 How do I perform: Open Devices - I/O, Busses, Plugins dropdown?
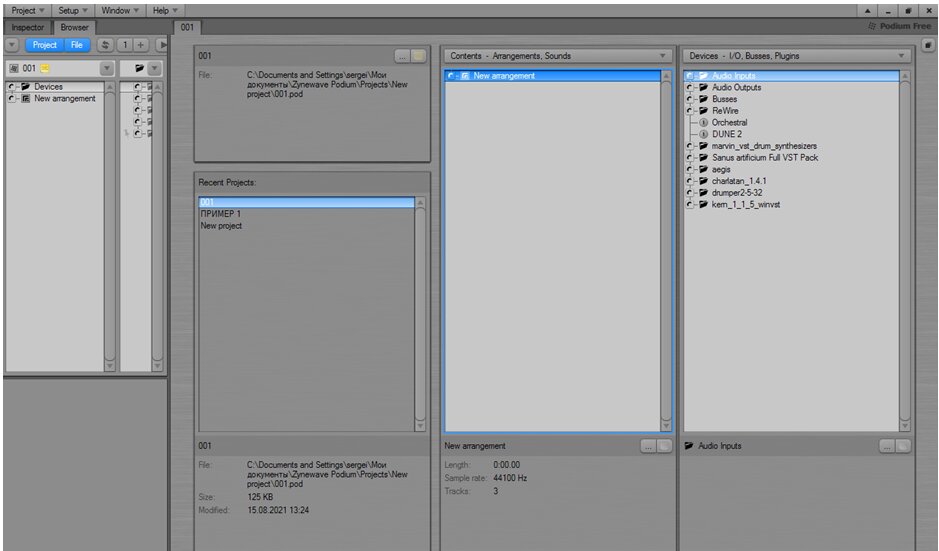pyautogui.click(x=796, y=56)
